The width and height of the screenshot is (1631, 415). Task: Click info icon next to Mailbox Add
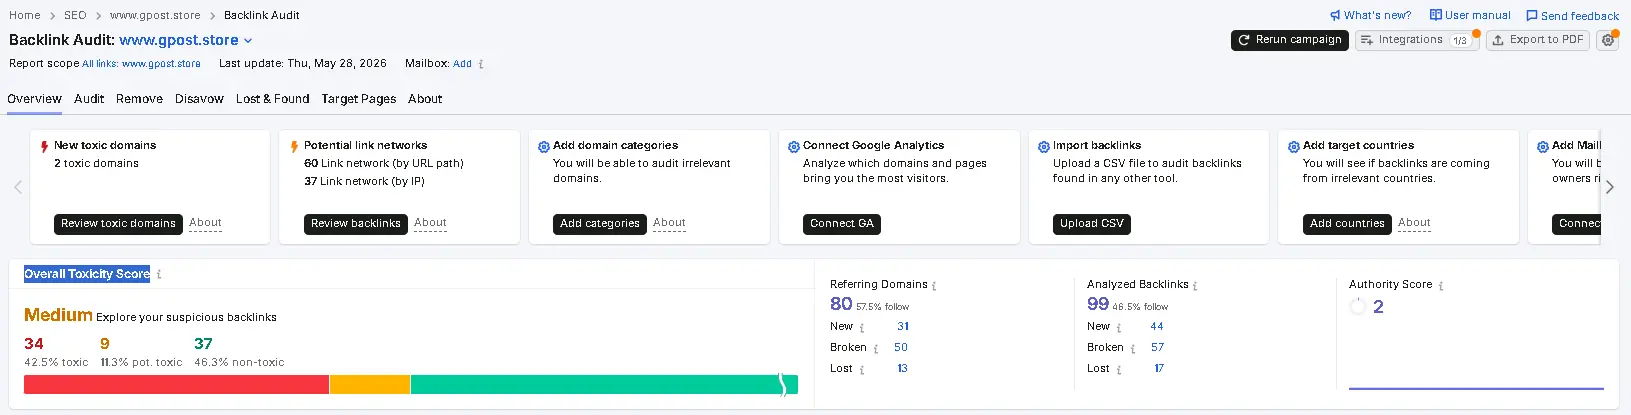coord(481,64)
